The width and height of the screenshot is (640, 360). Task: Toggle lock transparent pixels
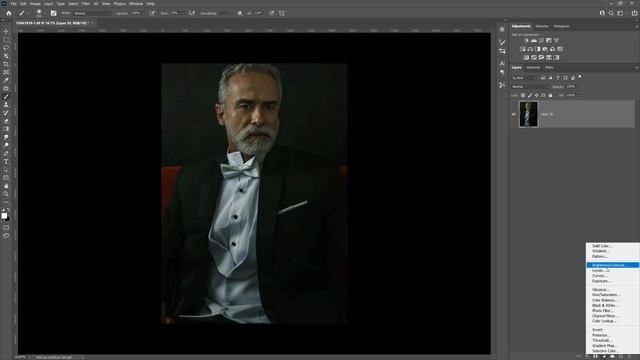(523, 95)
